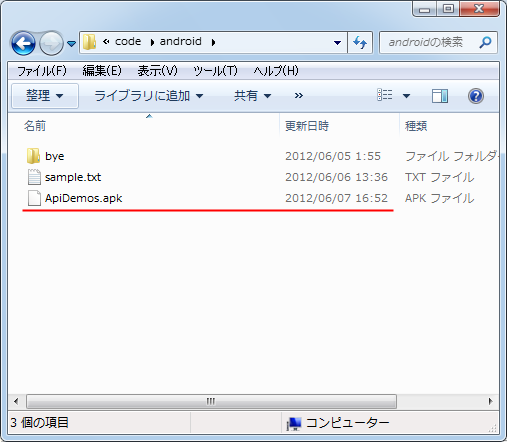The height and width of the screenshot is (442, 507).
Task: Click the magnifier search icon
Action: tap(485, 42)
